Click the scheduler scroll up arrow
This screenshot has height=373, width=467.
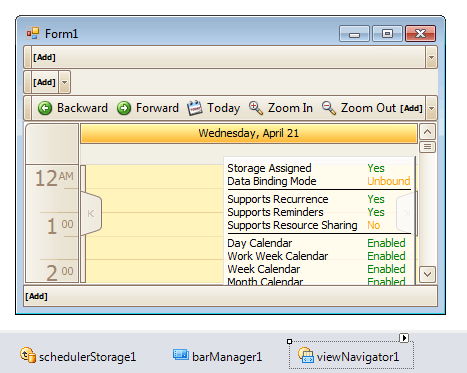(427, 132)
